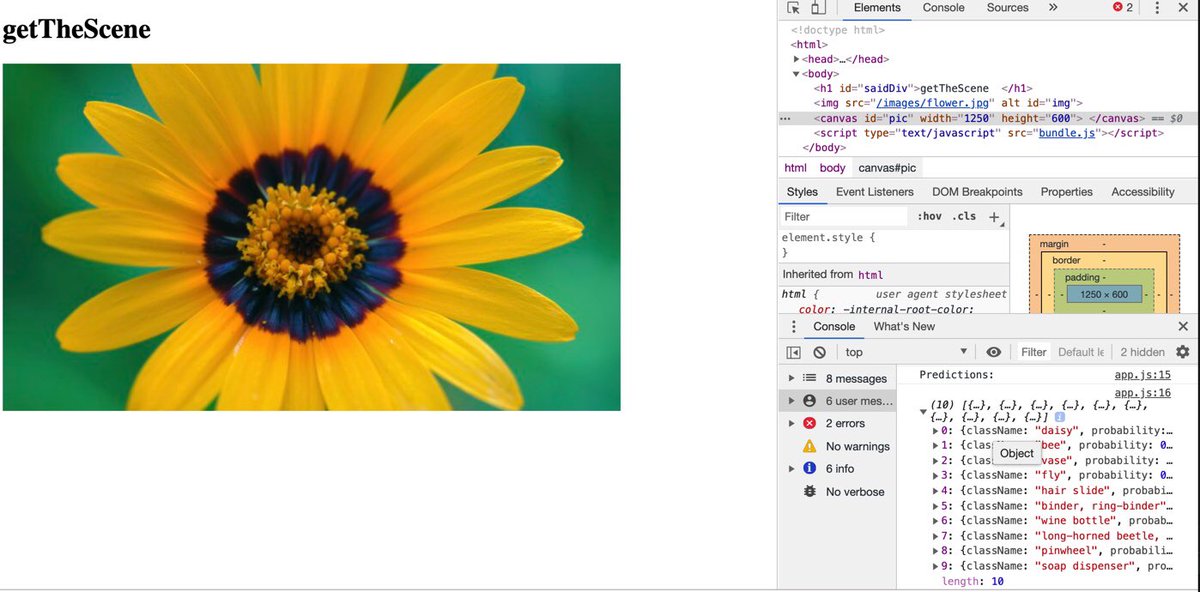1200x592 pixels.
Task: Add a new style rule with plus icon
Action: (x=994, y=217)
